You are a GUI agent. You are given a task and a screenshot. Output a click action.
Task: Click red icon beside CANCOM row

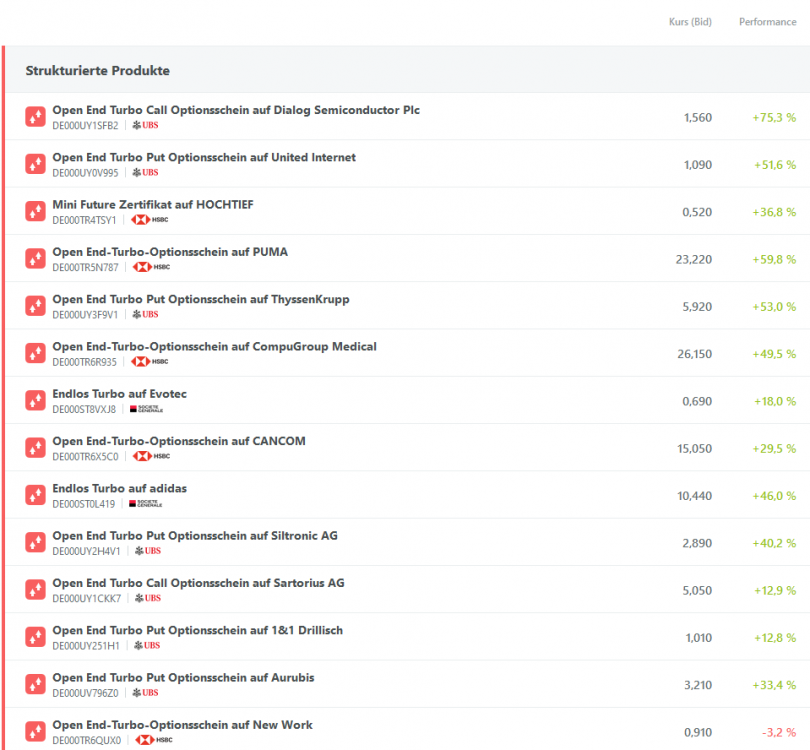[x=35, y=448]
